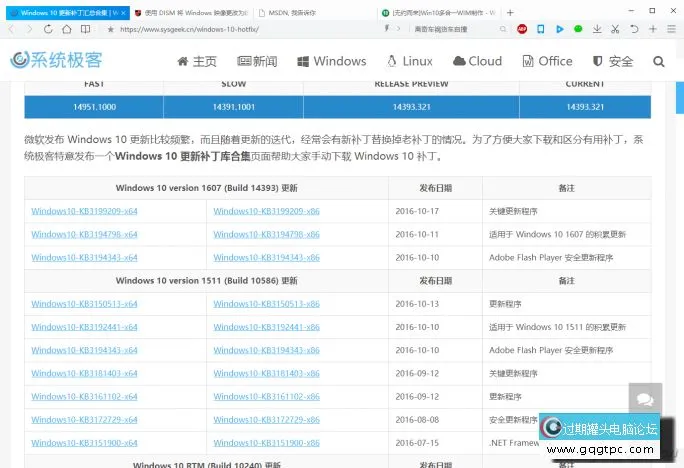
Task: Click the page vertical scrollbar thumb
Action: click(680, 97)
